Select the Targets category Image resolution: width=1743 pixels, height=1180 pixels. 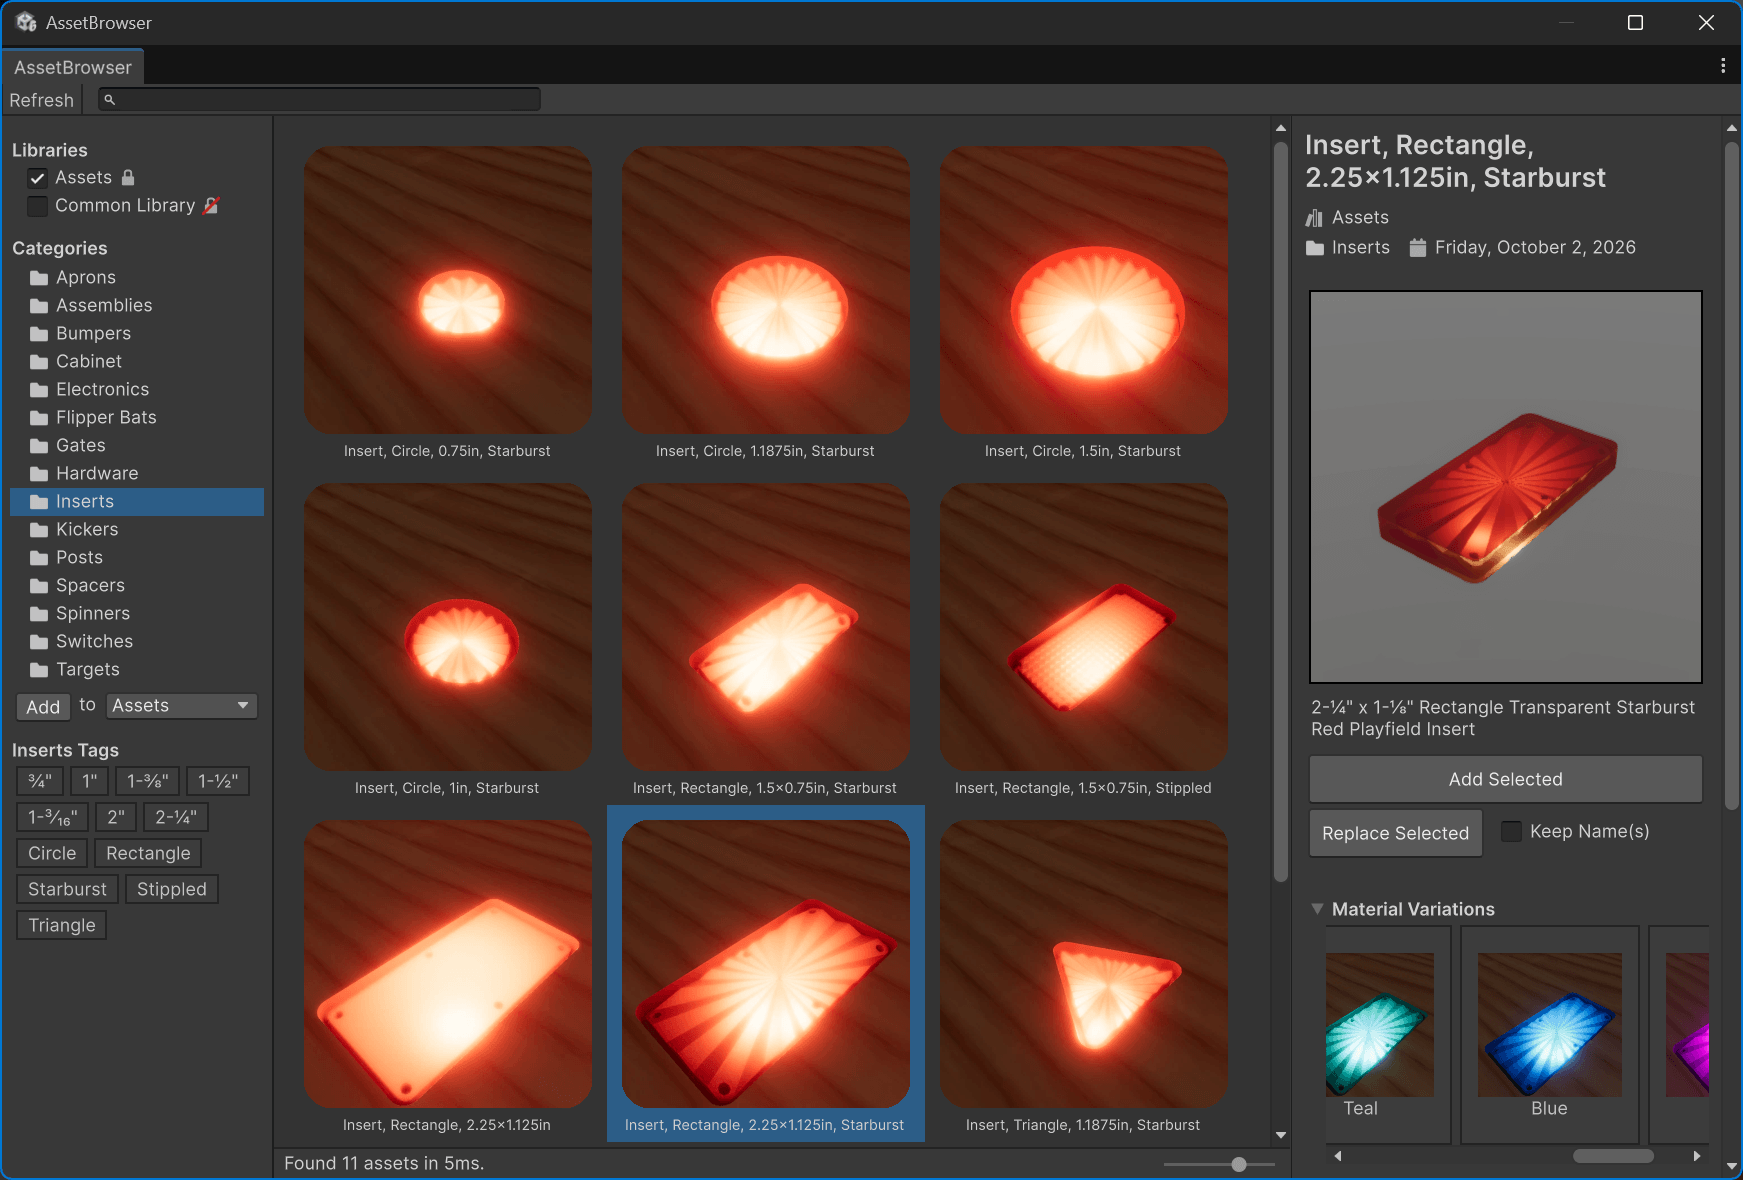(x=137, y=669)
